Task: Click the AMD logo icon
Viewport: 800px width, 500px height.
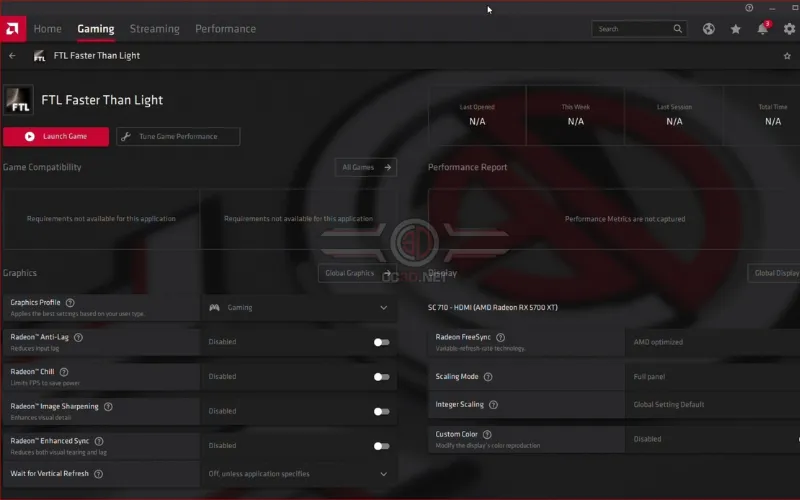Action: [13, 29]
